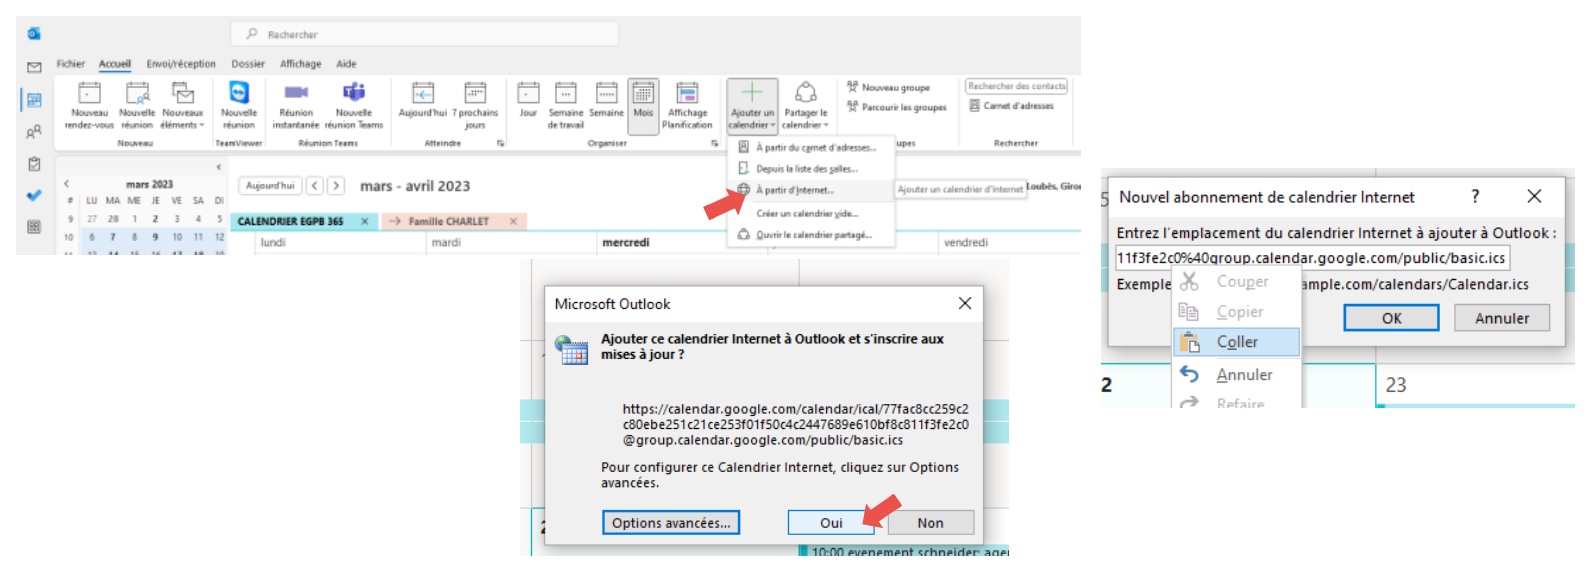Go to previous period with the left chevron
This screenshot has height=573, width=1587.
[315, 186]
